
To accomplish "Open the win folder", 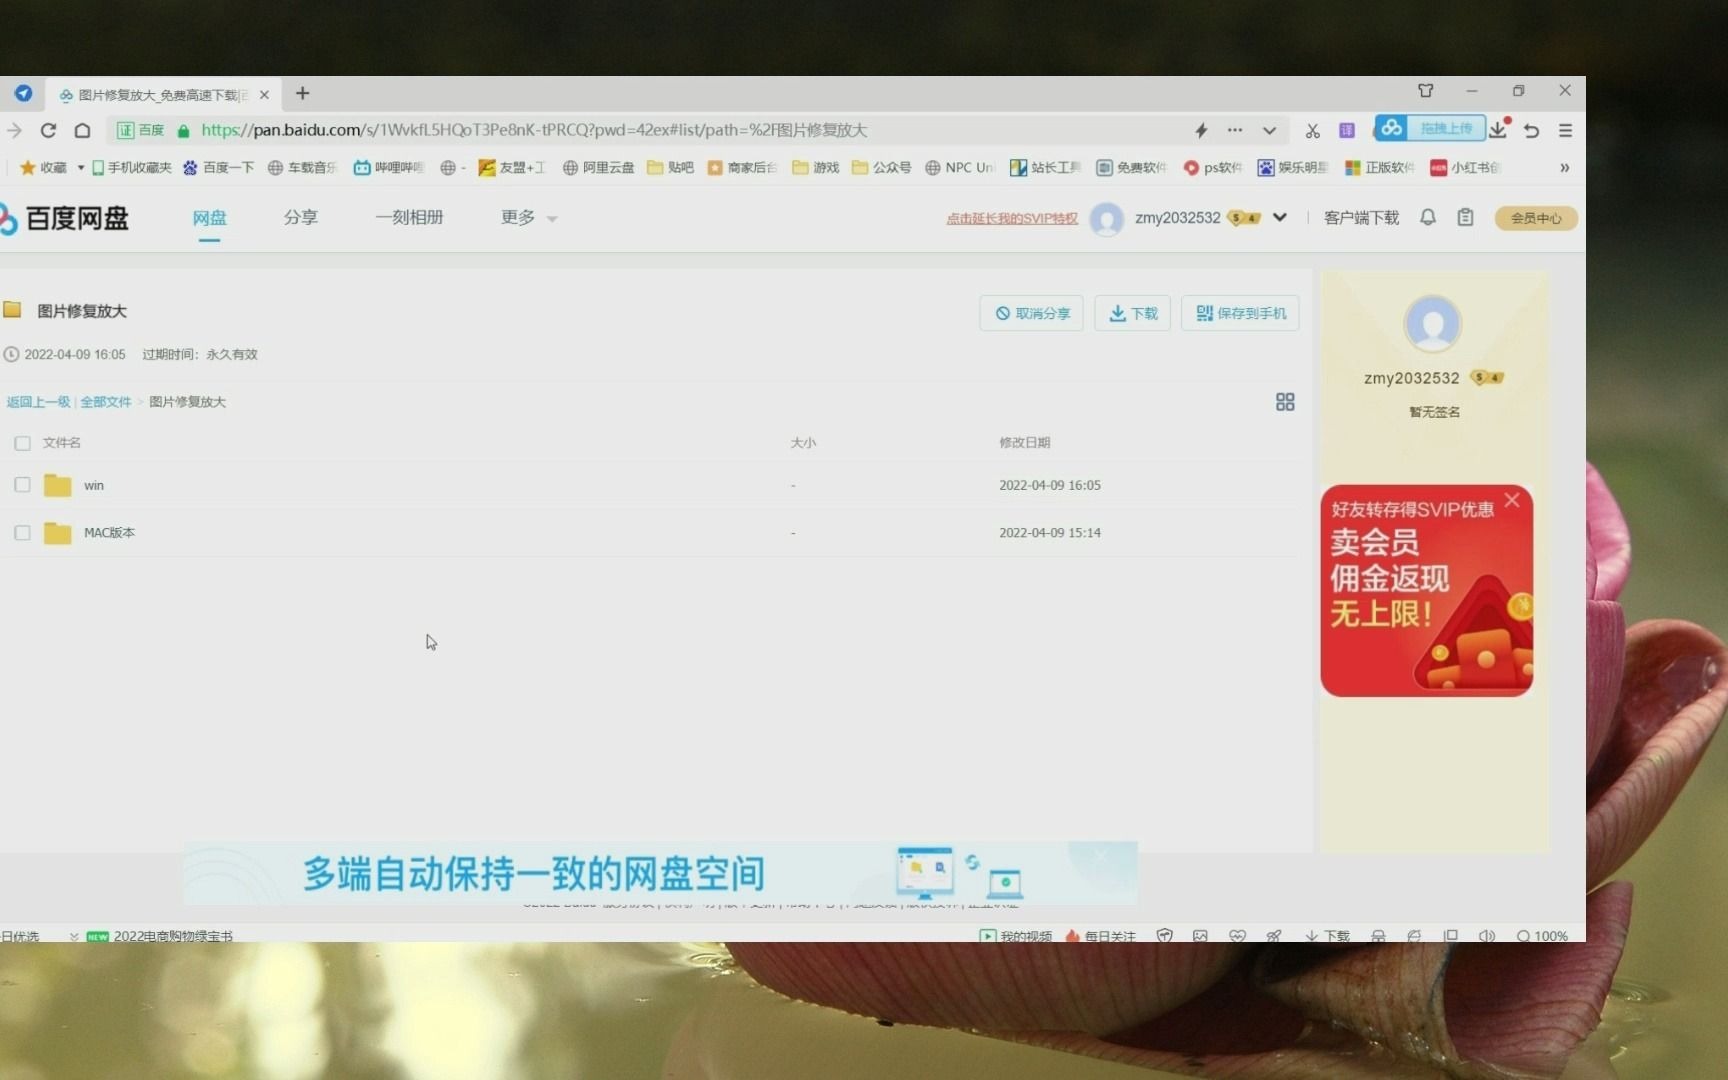I will (x=93, y=485).
